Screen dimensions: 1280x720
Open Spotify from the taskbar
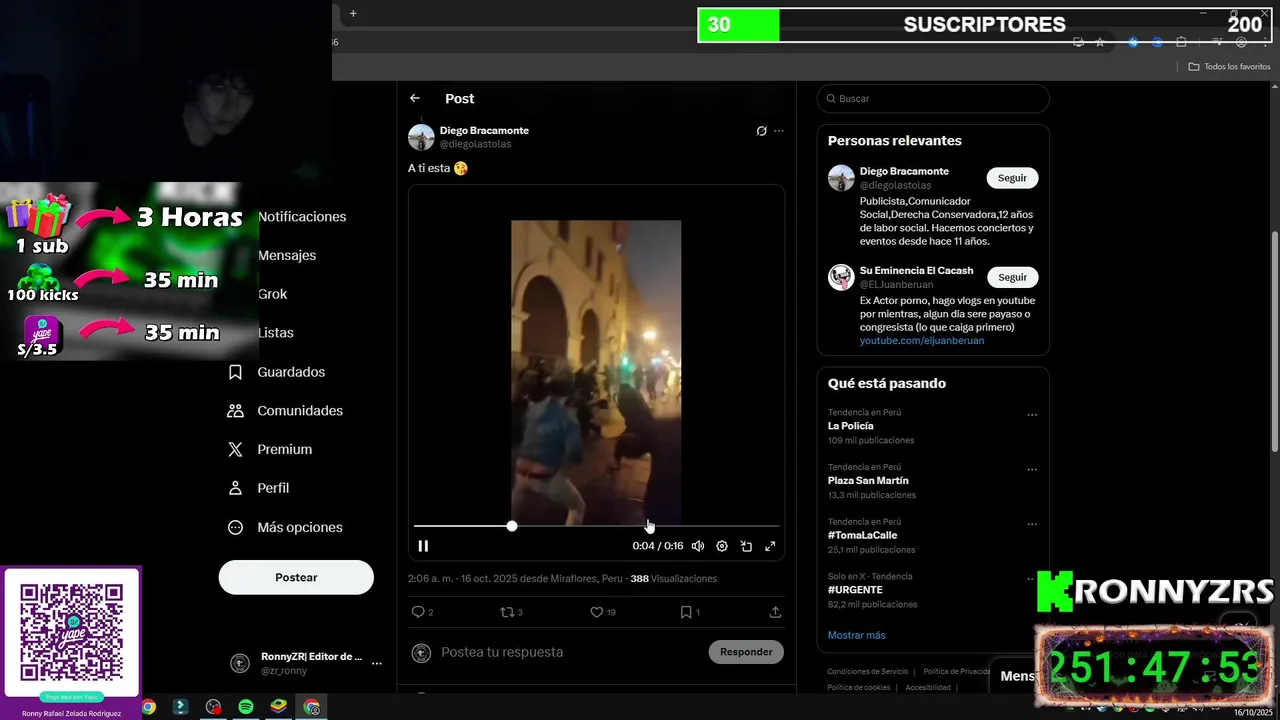(x=246, y=707)
